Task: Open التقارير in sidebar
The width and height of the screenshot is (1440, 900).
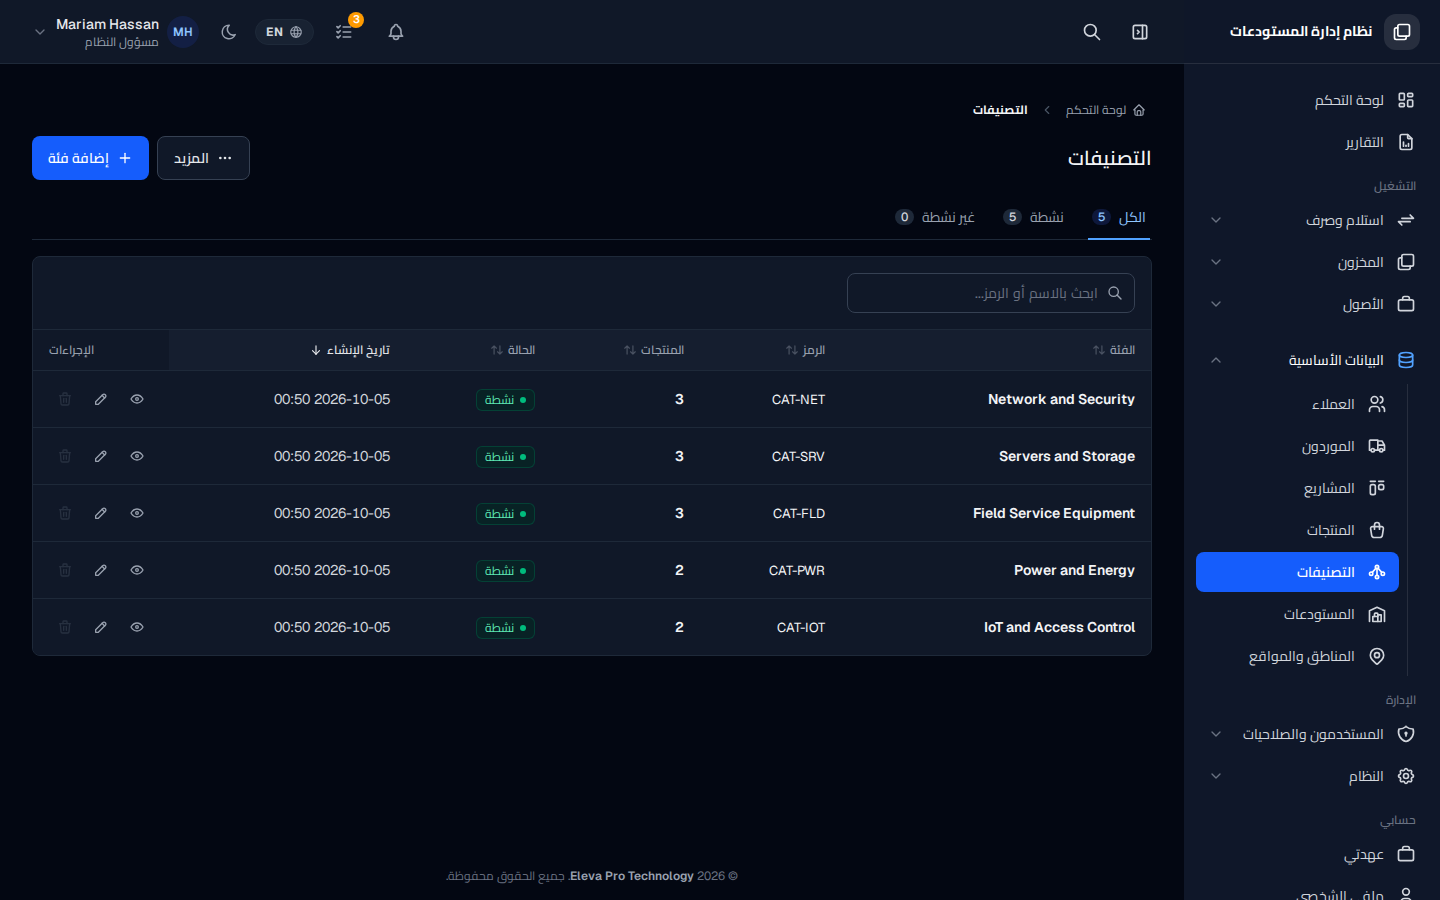Action: 1312,142
